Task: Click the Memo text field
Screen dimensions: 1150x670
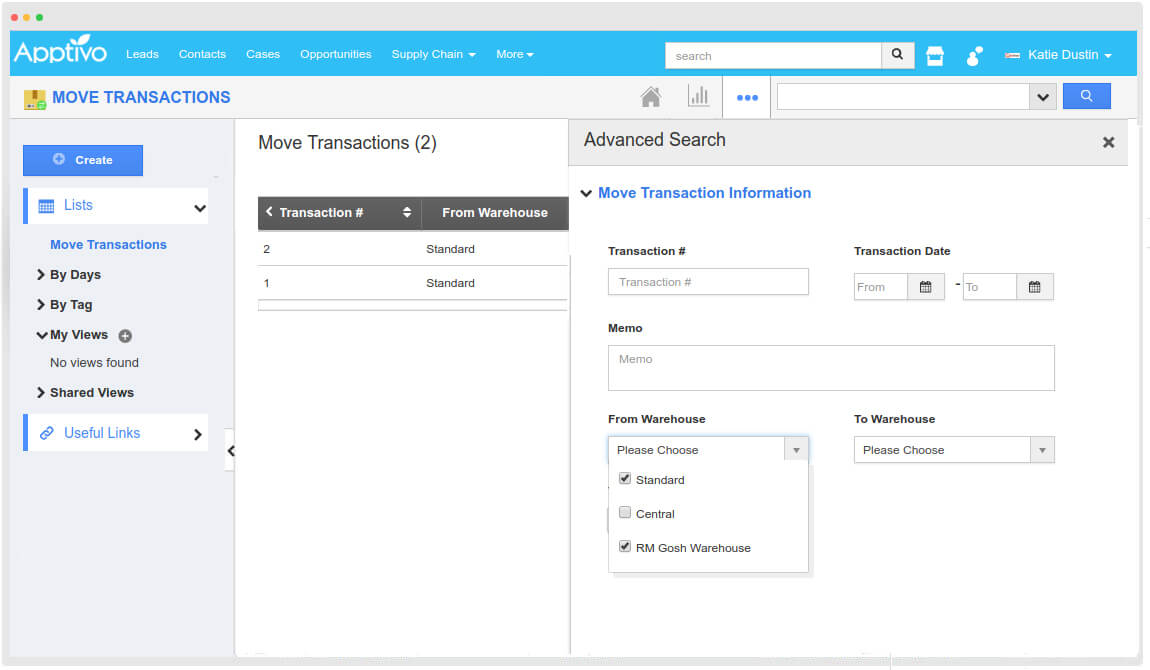Action: pos(830,368)
